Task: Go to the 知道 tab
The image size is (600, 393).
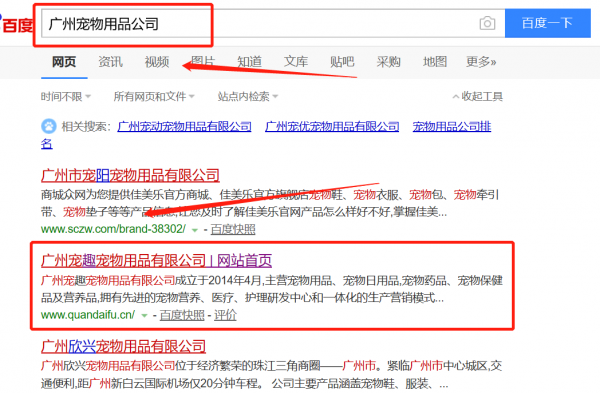Action: coord(249,62)
